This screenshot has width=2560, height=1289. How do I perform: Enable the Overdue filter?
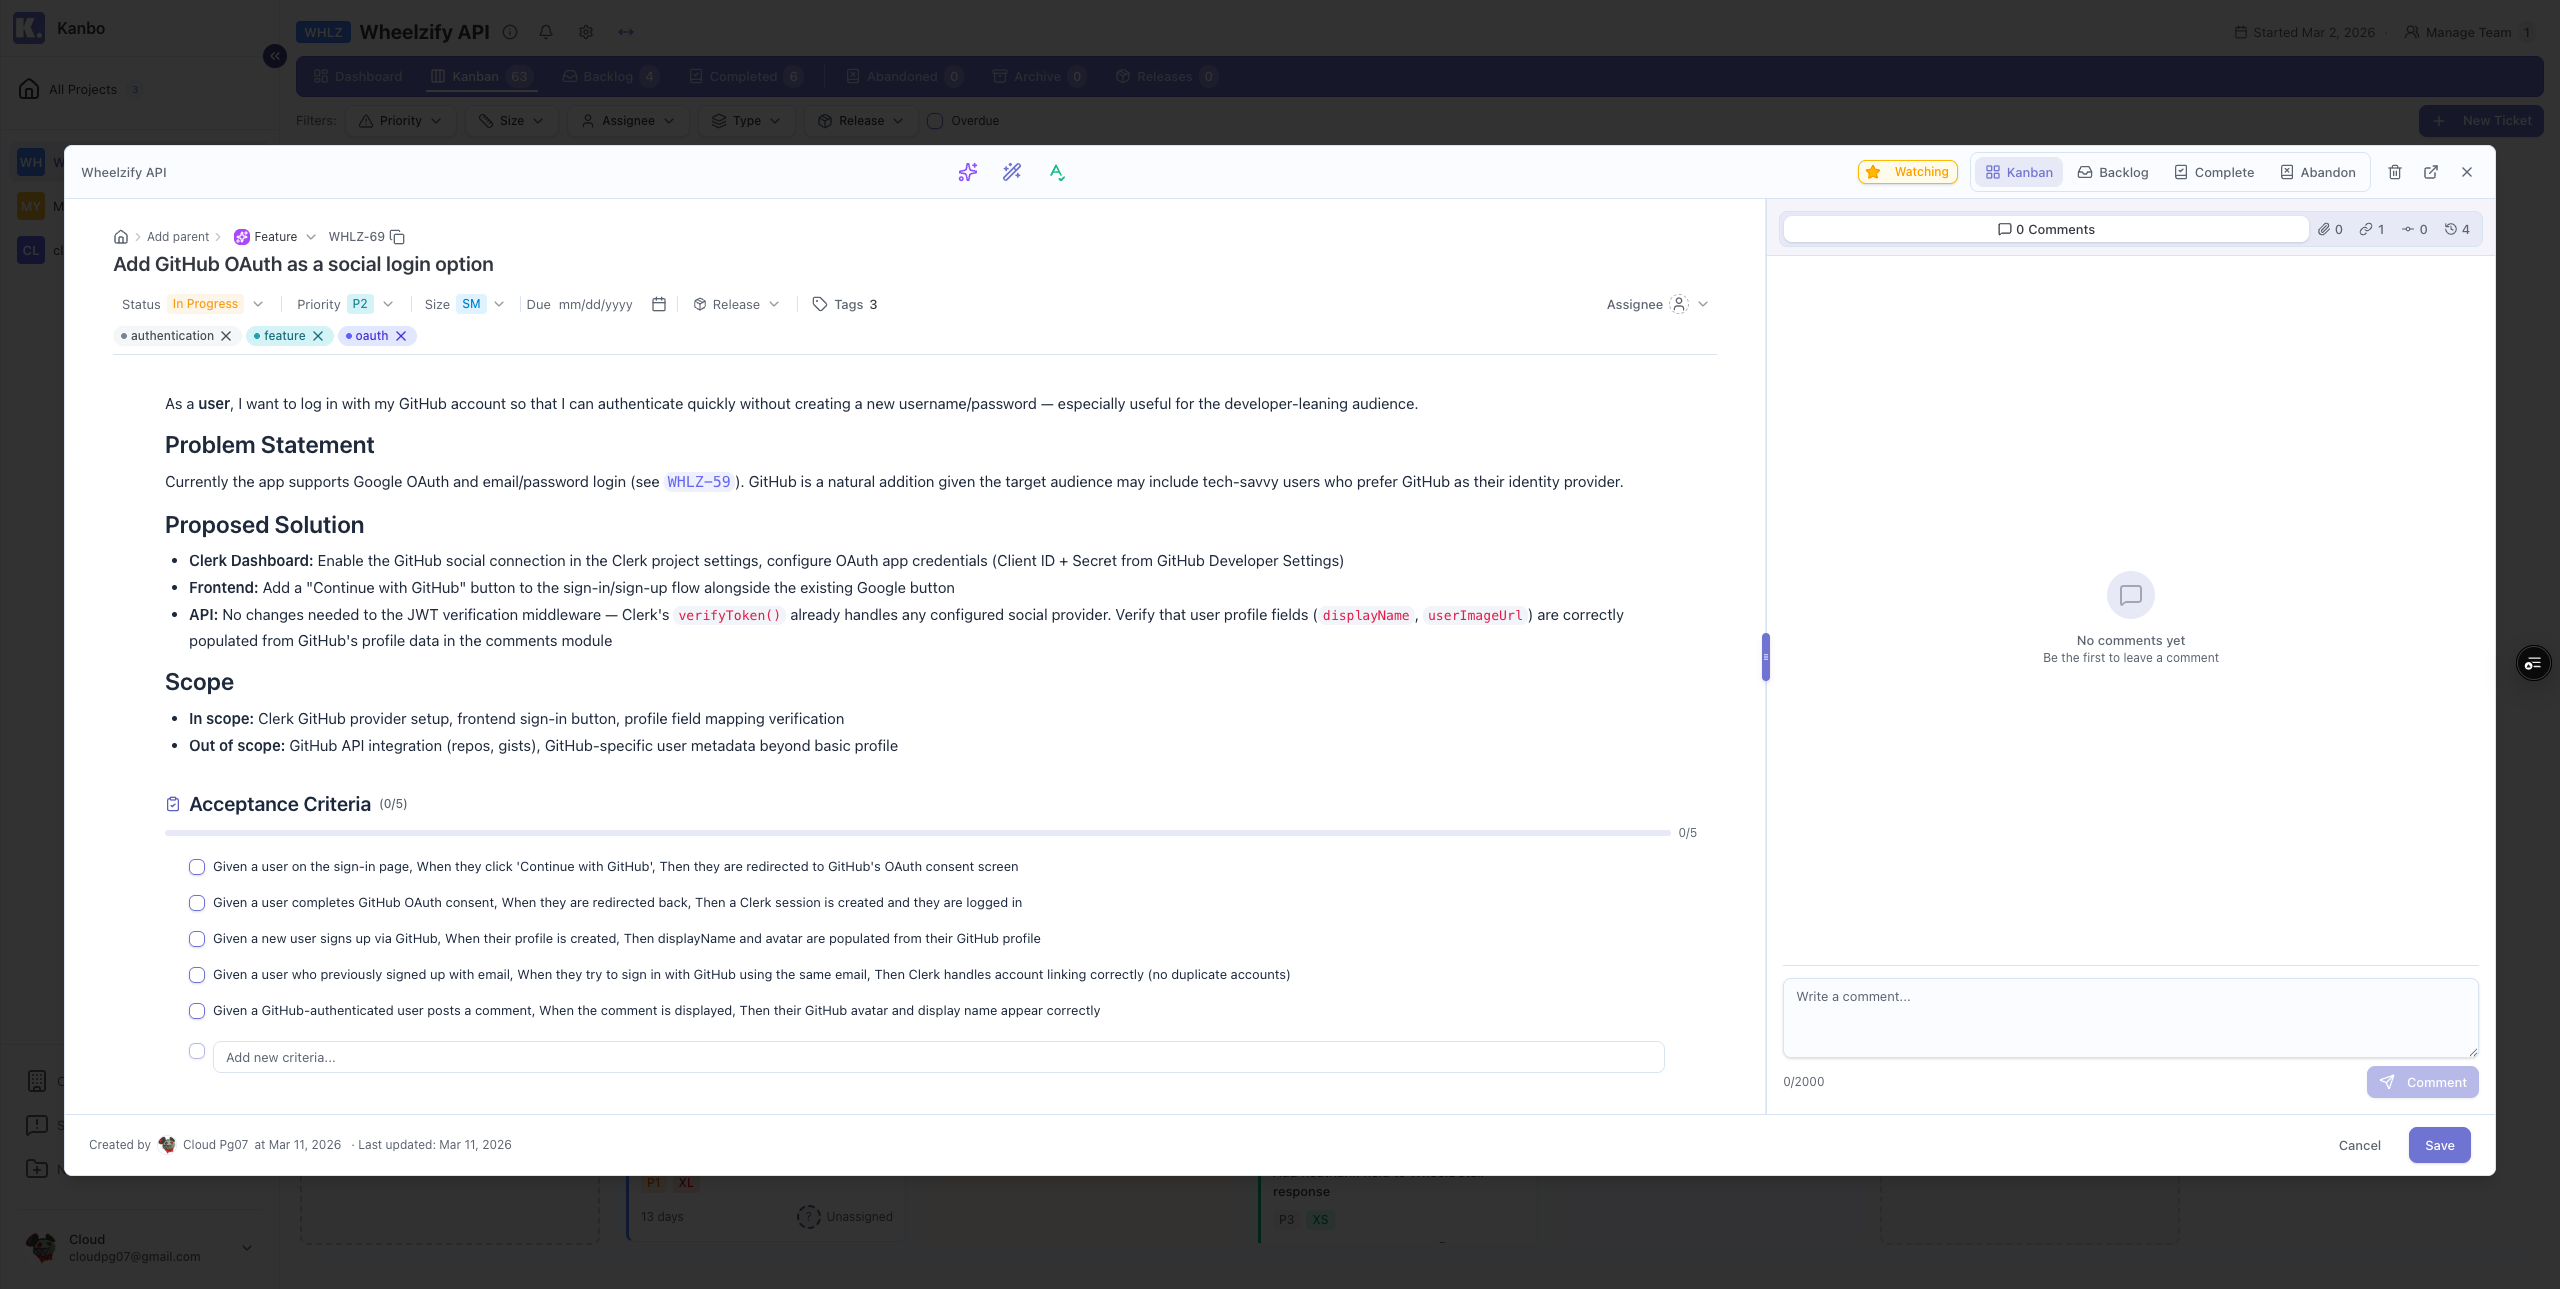[935, 121]
